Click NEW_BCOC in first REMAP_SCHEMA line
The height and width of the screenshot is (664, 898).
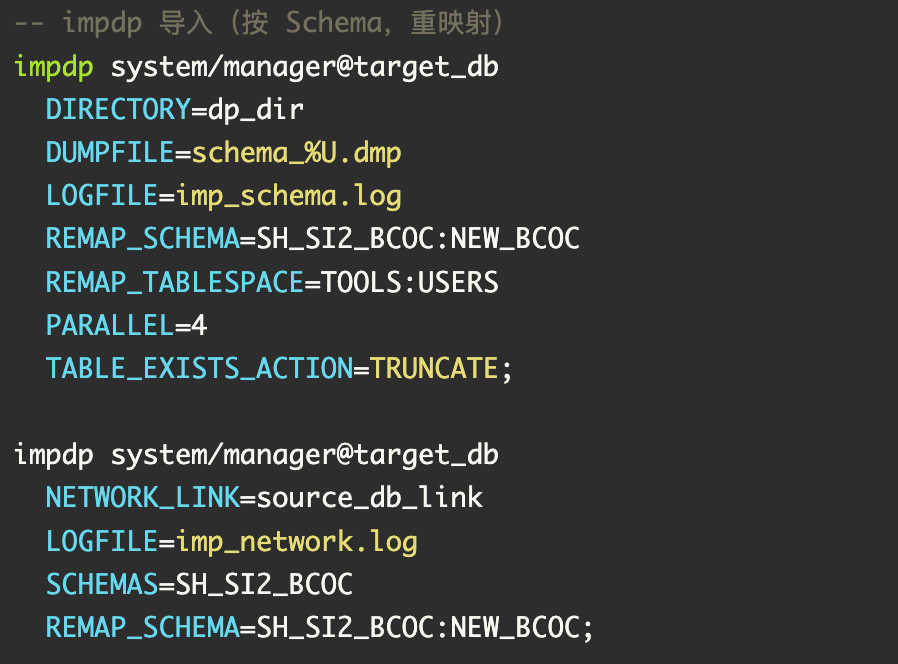coord(515,239)
